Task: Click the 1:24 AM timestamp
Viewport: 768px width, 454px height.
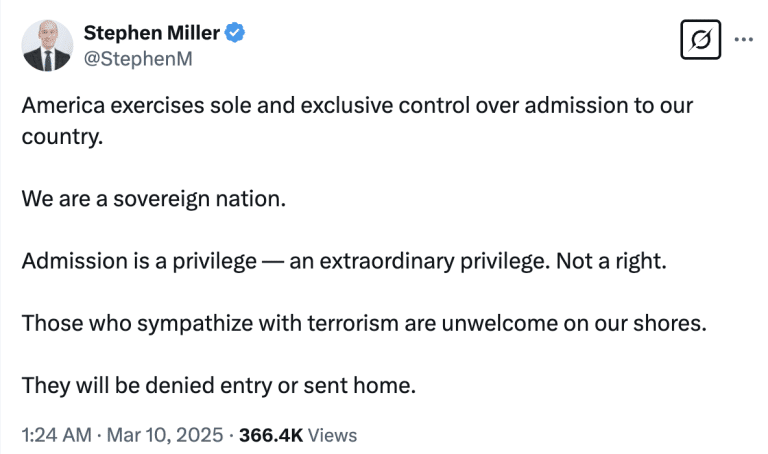Action: tap(54, 435)
